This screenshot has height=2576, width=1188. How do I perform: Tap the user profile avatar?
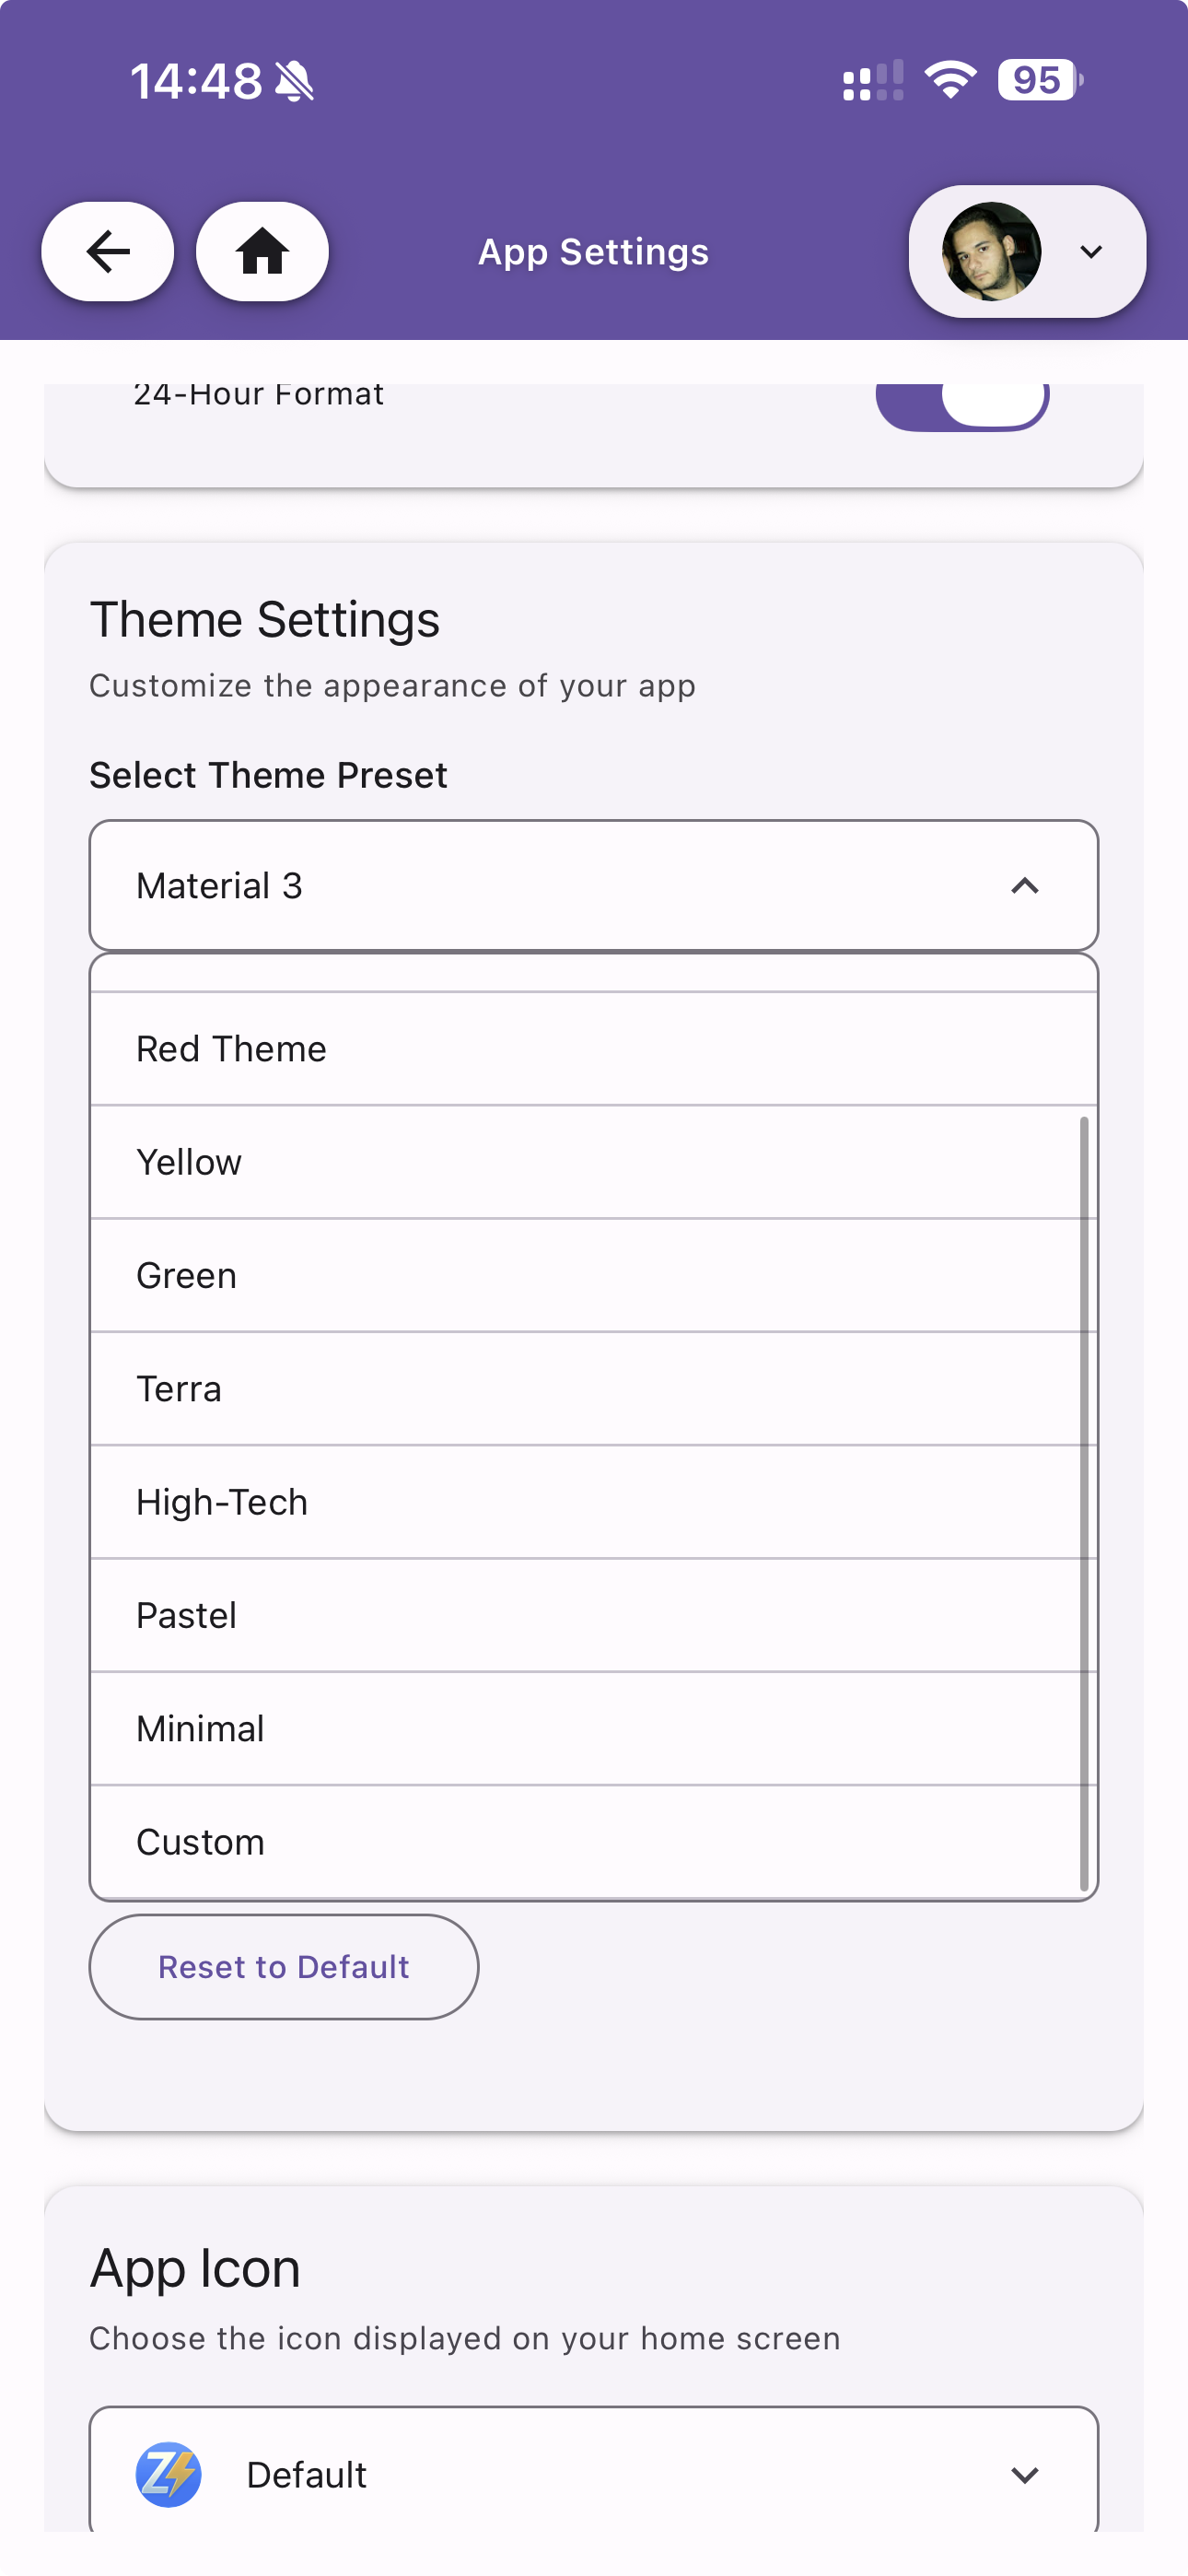tap(991, 251)
